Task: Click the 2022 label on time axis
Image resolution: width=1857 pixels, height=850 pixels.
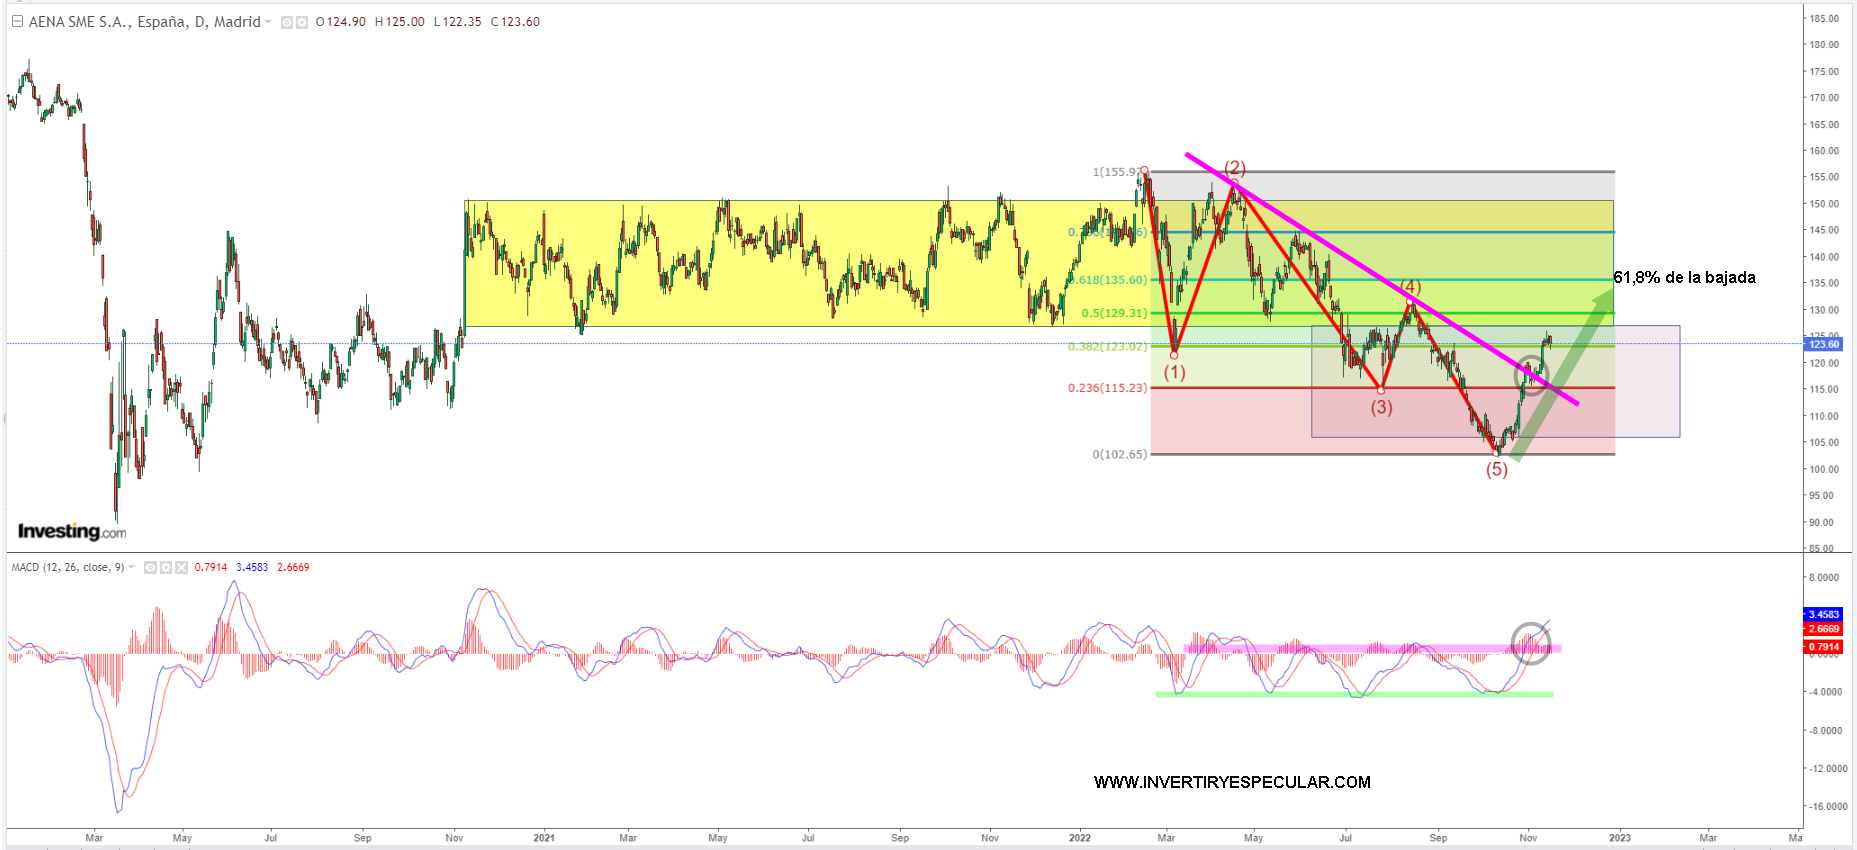Action: 1079,838
